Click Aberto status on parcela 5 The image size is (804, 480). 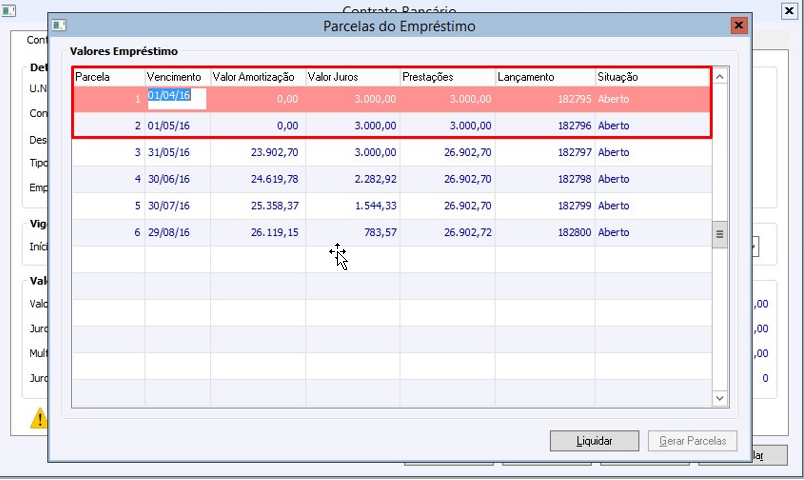pyautogui.click(x=613, y=206)
